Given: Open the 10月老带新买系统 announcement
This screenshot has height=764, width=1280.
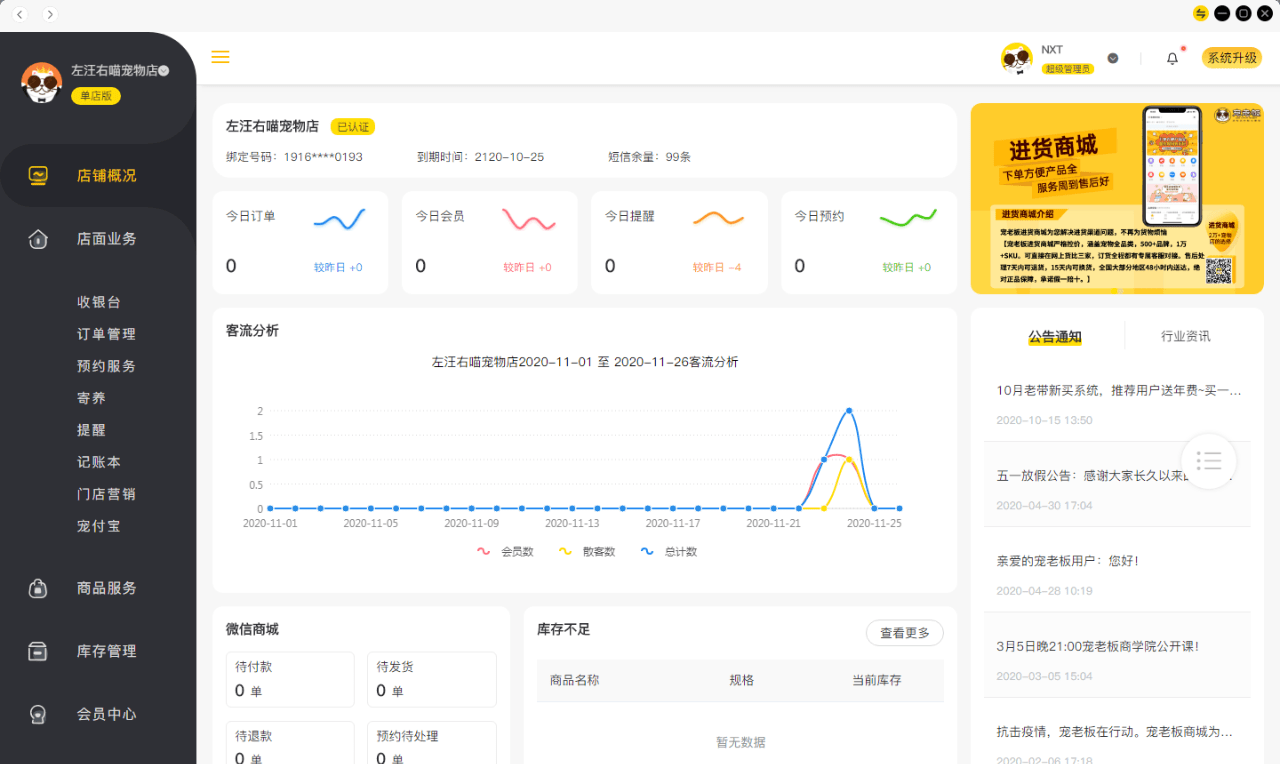Looking at the screenshot, I should (1118, 404).
